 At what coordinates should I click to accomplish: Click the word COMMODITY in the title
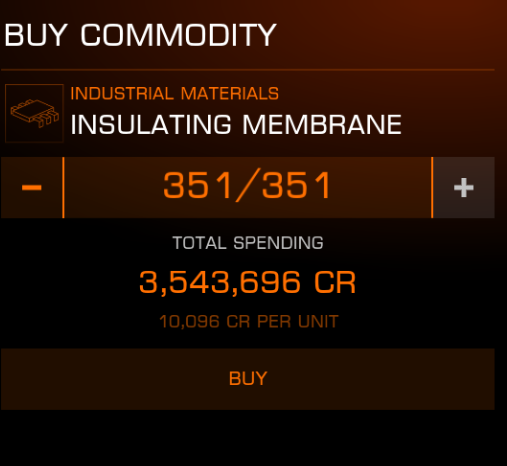tap(178, 35)
